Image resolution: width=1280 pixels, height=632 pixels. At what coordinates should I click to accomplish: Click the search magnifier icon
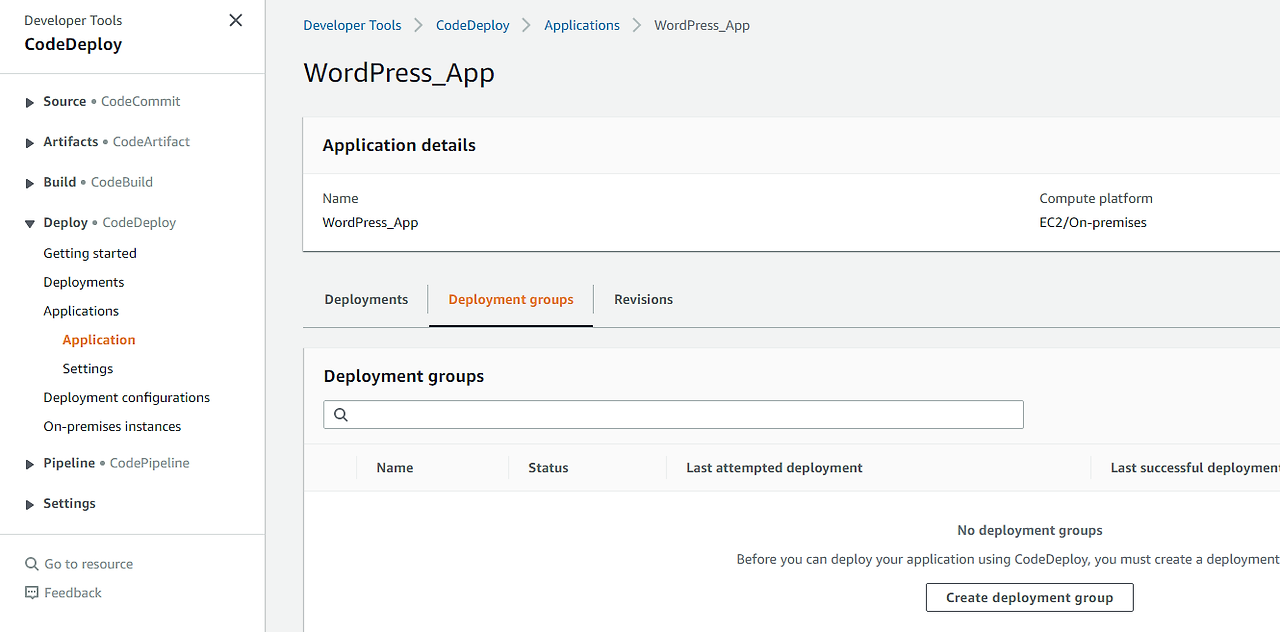pos(341,415)
